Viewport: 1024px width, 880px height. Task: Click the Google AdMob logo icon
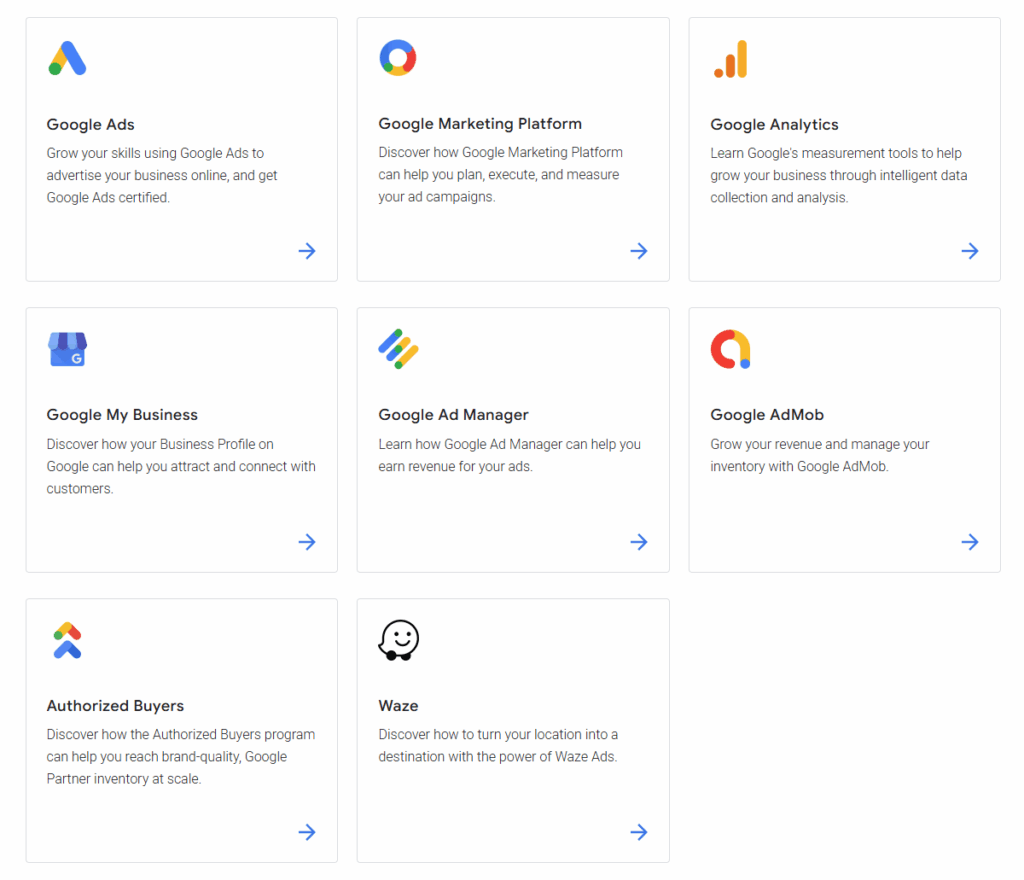pos(730,349)
